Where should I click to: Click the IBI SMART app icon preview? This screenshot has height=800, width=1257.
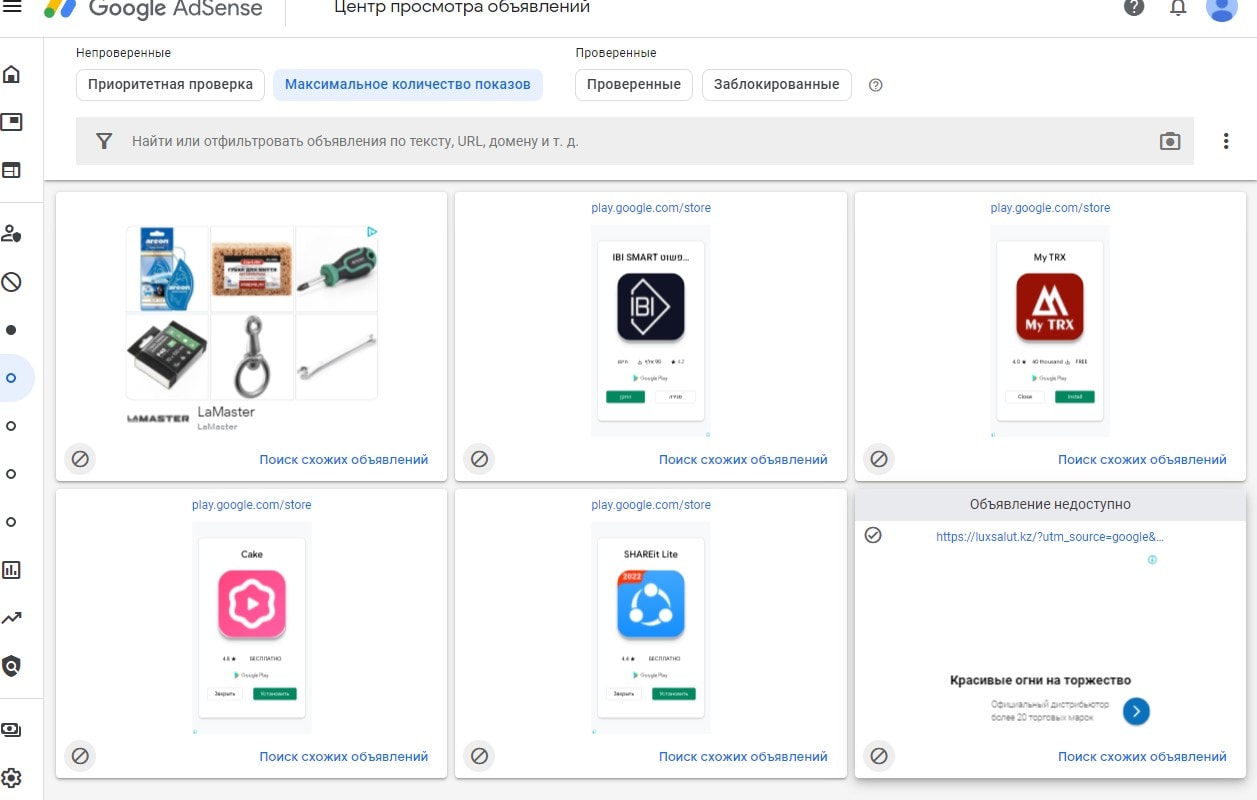[651, 308]
